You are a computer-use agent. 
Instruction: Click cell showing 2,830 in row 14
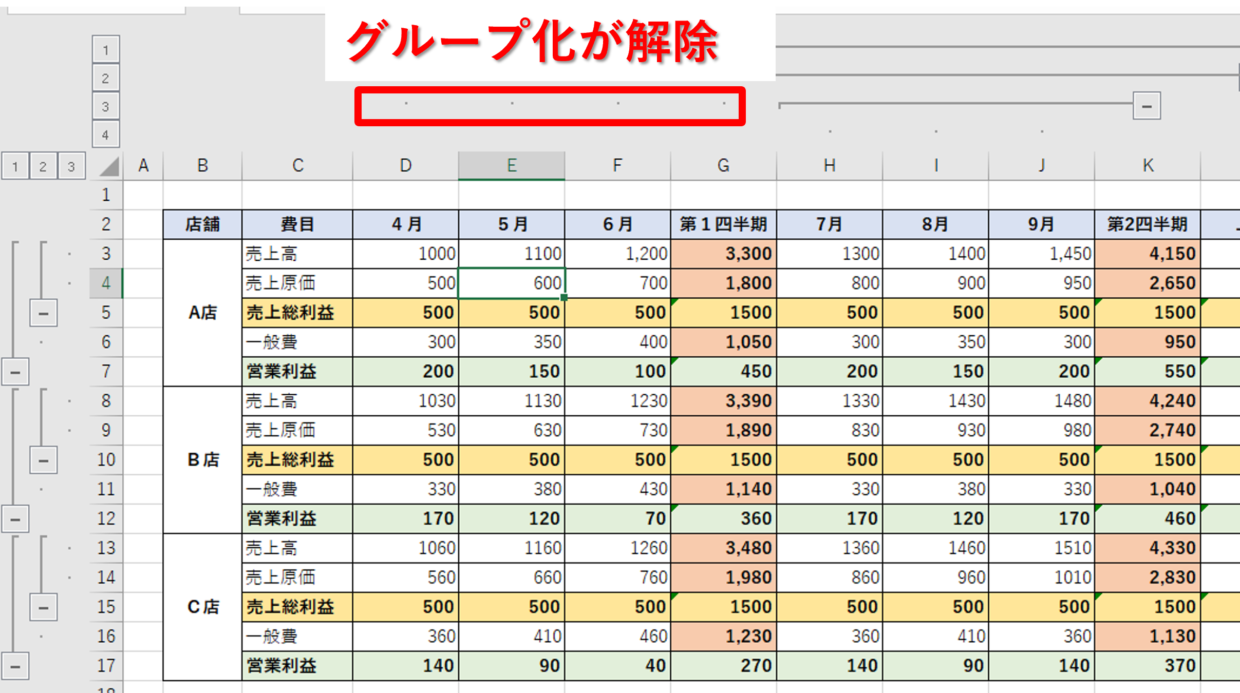click(1147, 578)
